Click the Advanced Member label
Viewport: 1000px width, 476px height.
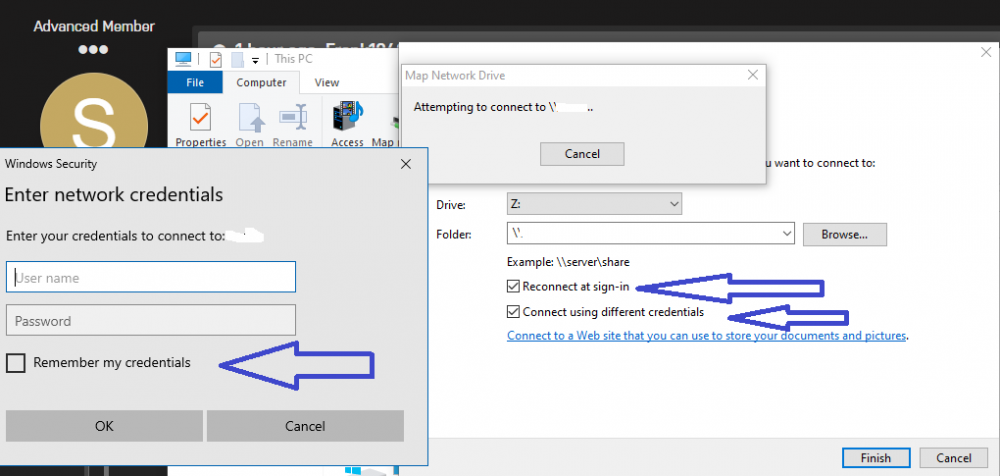click(x=94, y=27)
